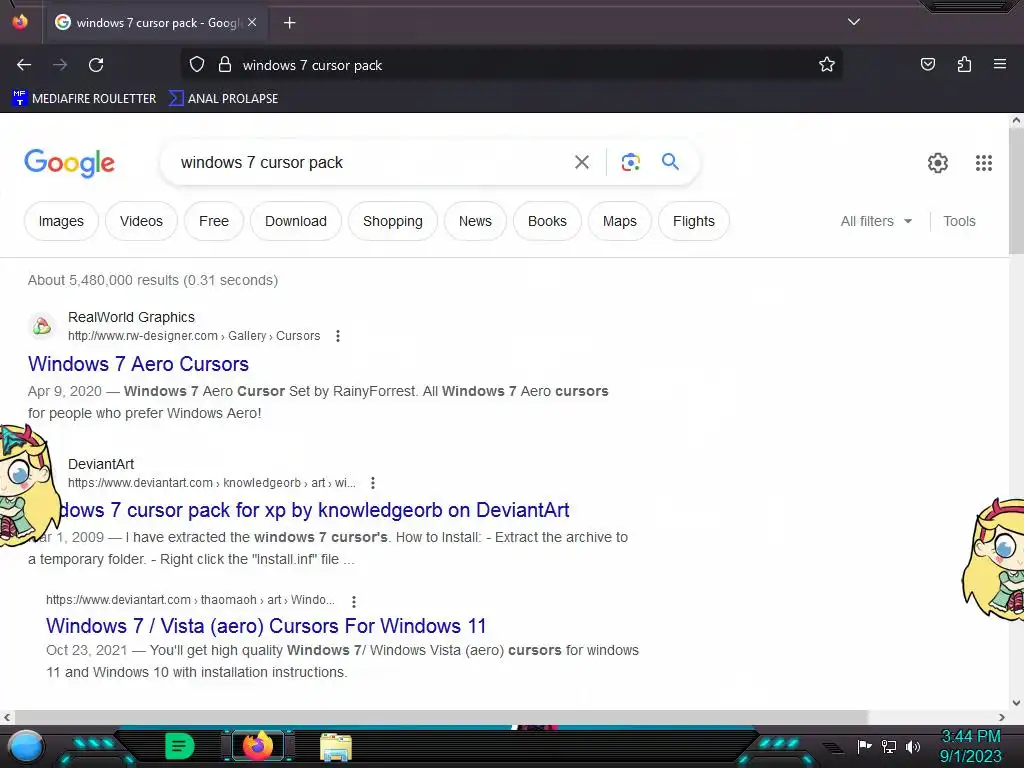Click the rw-designer.com breadcrumb URL
Viewport: 1024px width, 768px height.
point(194,336)
